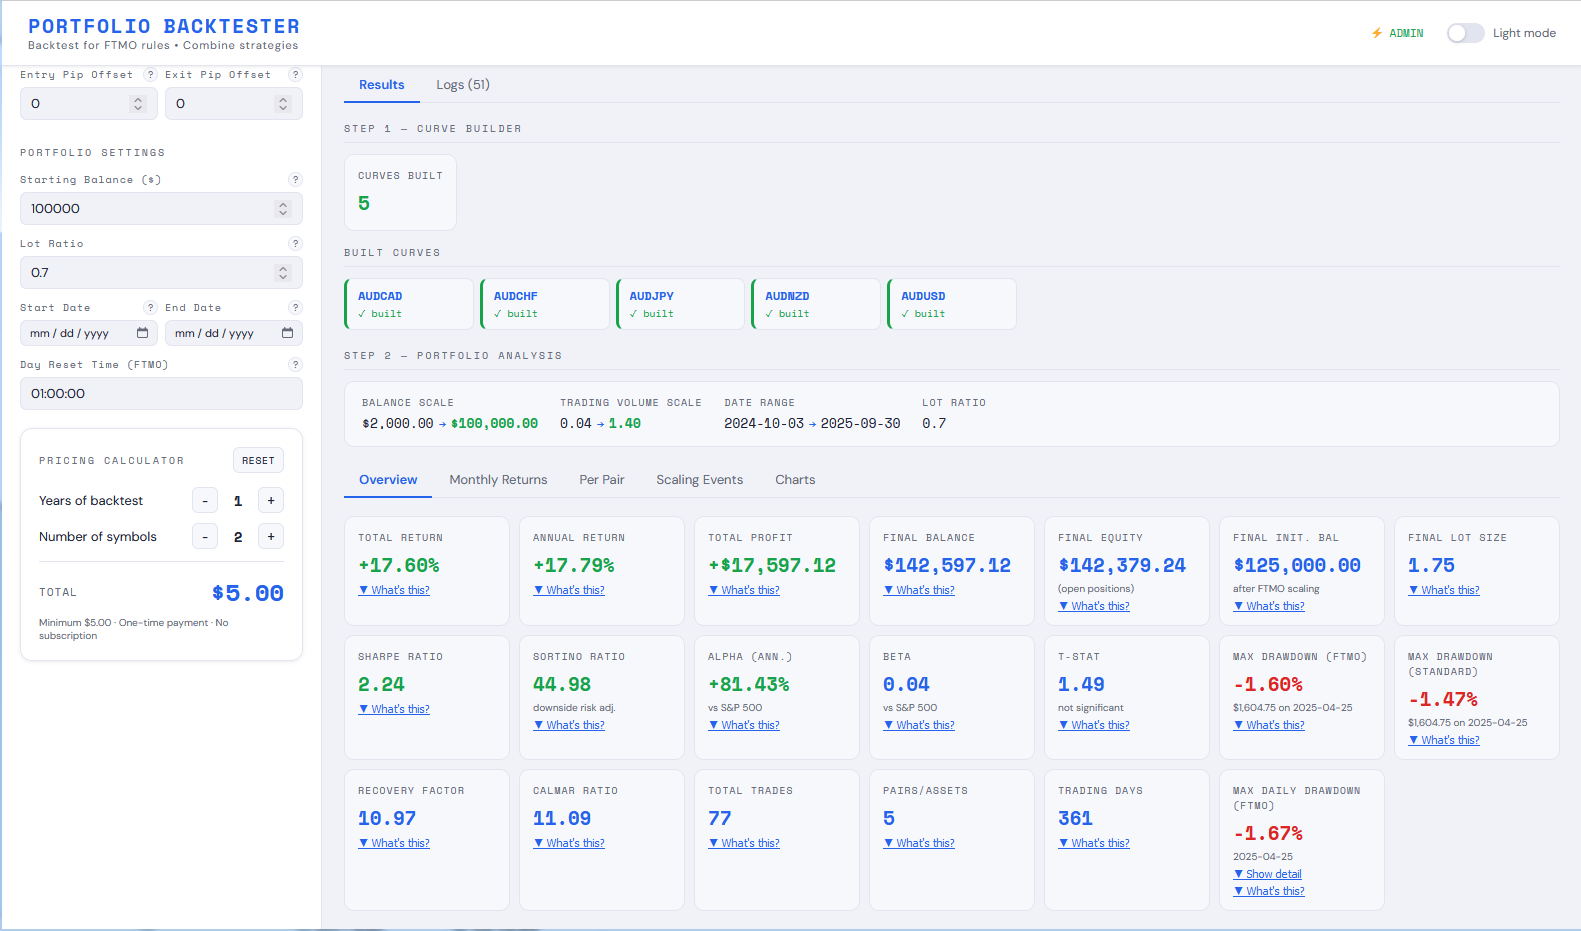Expand Show detail under Max Daily Drawdown
Screen dimensions: 1581x931
[x=1268, y=874]
